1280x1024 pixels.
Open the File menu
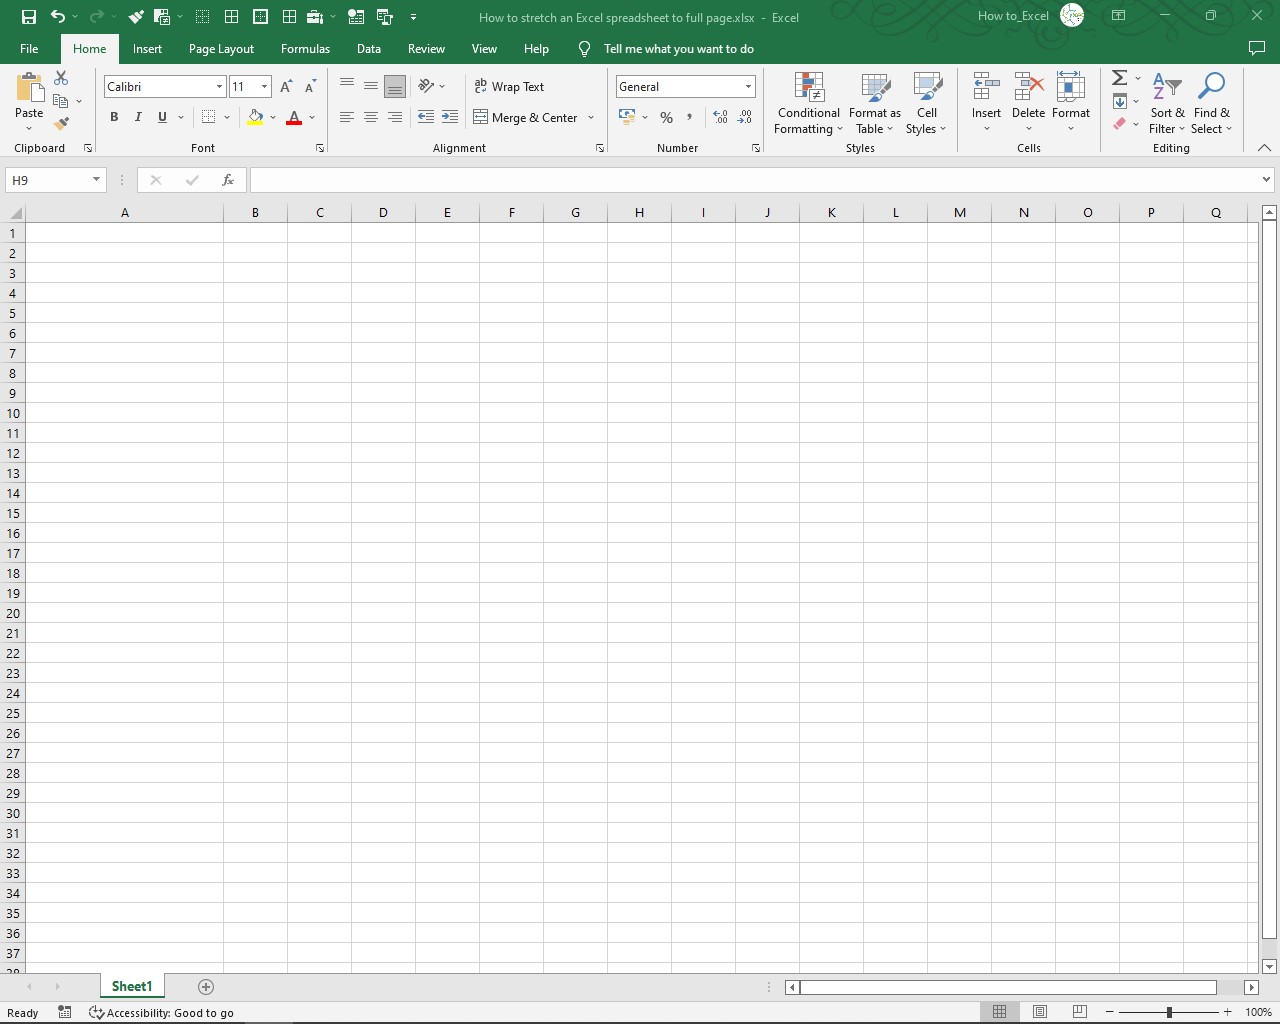[29, 48]
